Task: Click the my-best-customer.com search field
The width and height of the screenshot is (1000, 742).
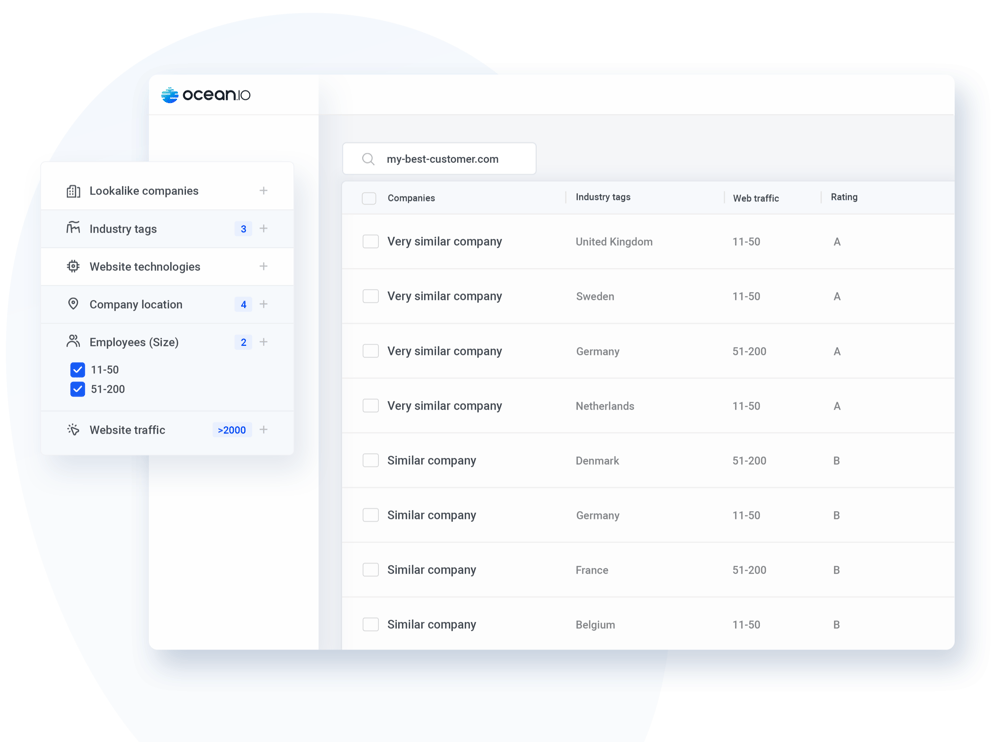Action: tap(439, 159)
